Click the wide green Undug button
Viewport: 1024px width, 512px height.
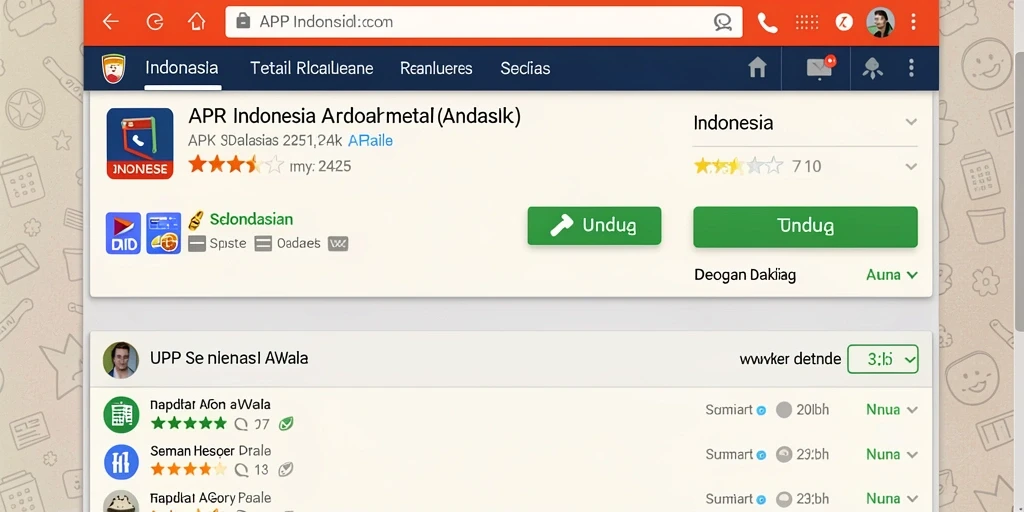click(805, 227)
